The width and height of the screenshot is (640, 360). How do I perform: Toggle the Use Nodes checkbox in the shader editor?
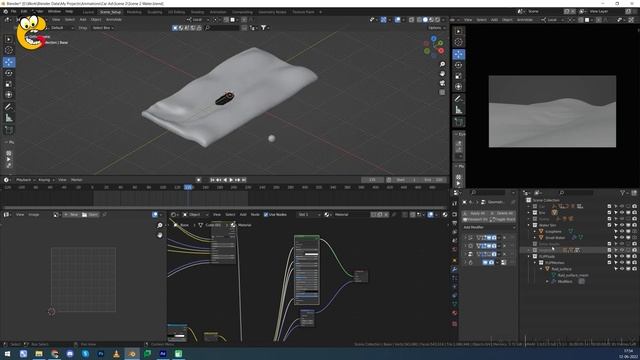[266, 215]
